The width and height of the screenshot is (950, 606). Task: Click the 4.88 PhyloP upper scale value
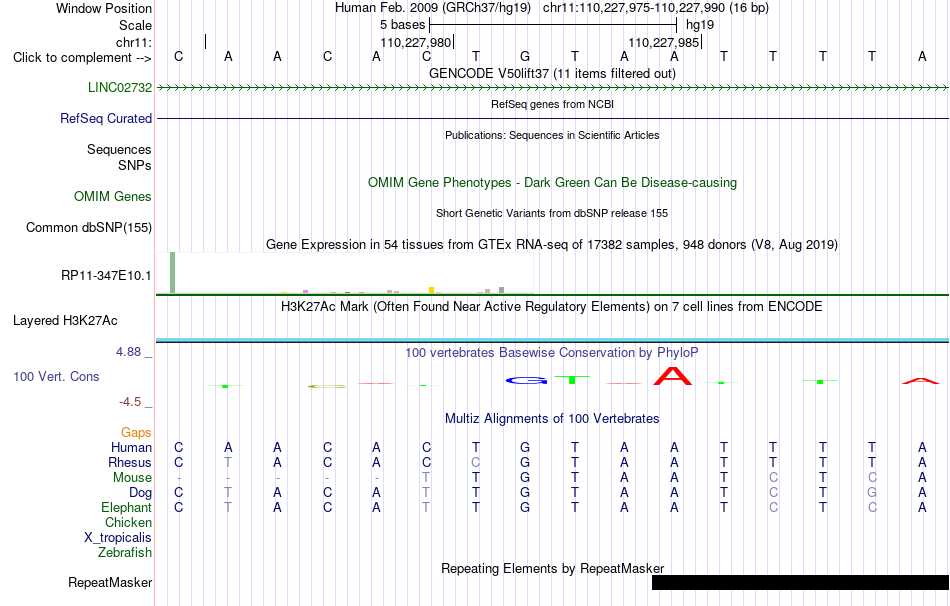(x=129, y=351)
